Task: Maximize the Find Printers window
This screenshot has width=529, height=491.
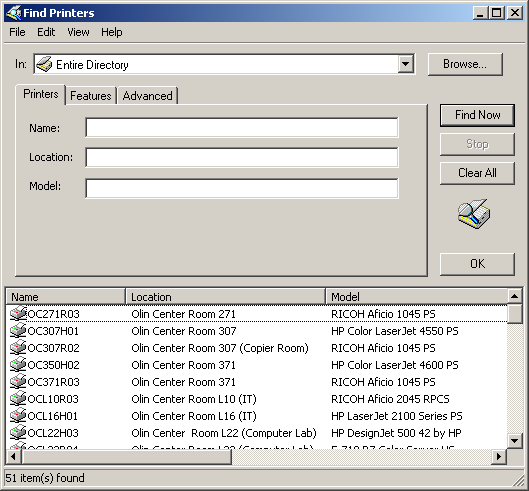Action: click(x=497, y=13)
